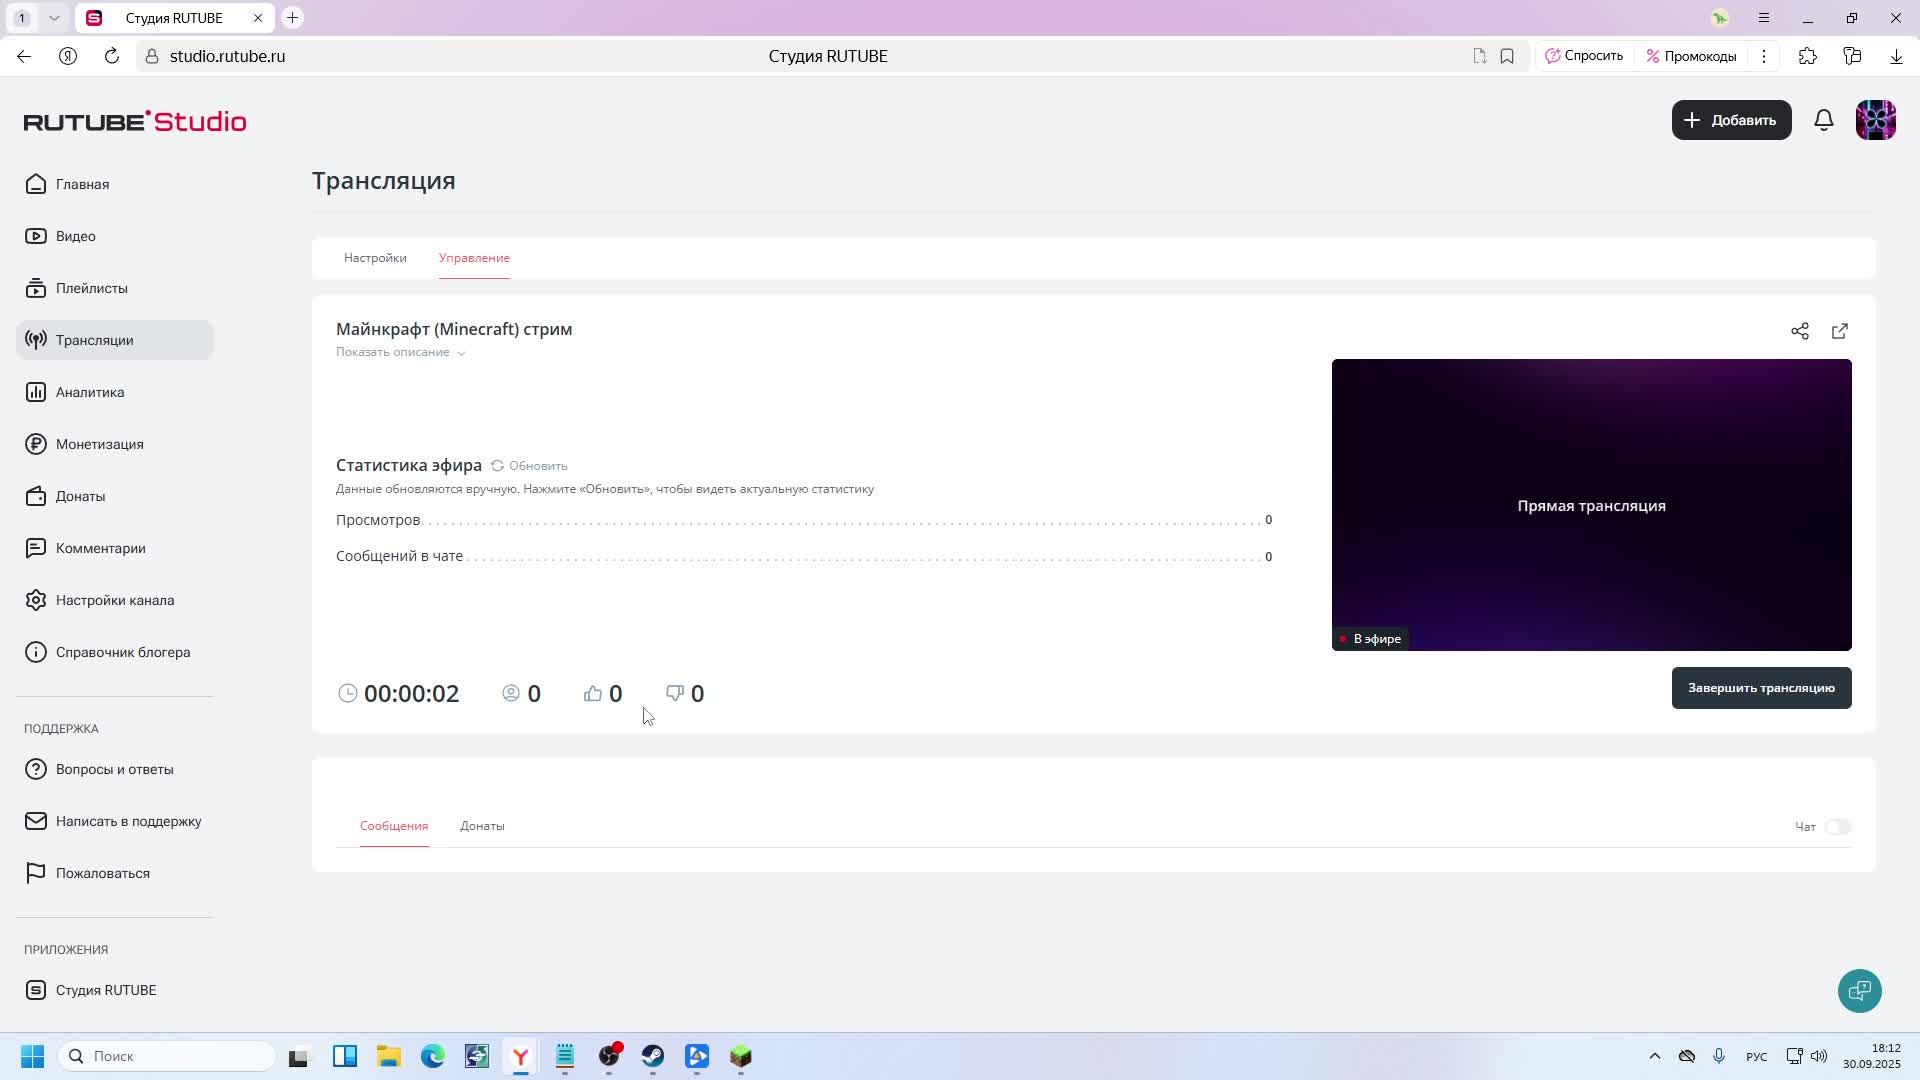Viewport: 1920px width, 1080px height.
Task: Click the refresh statistics icon
Action: coord(497,466)
